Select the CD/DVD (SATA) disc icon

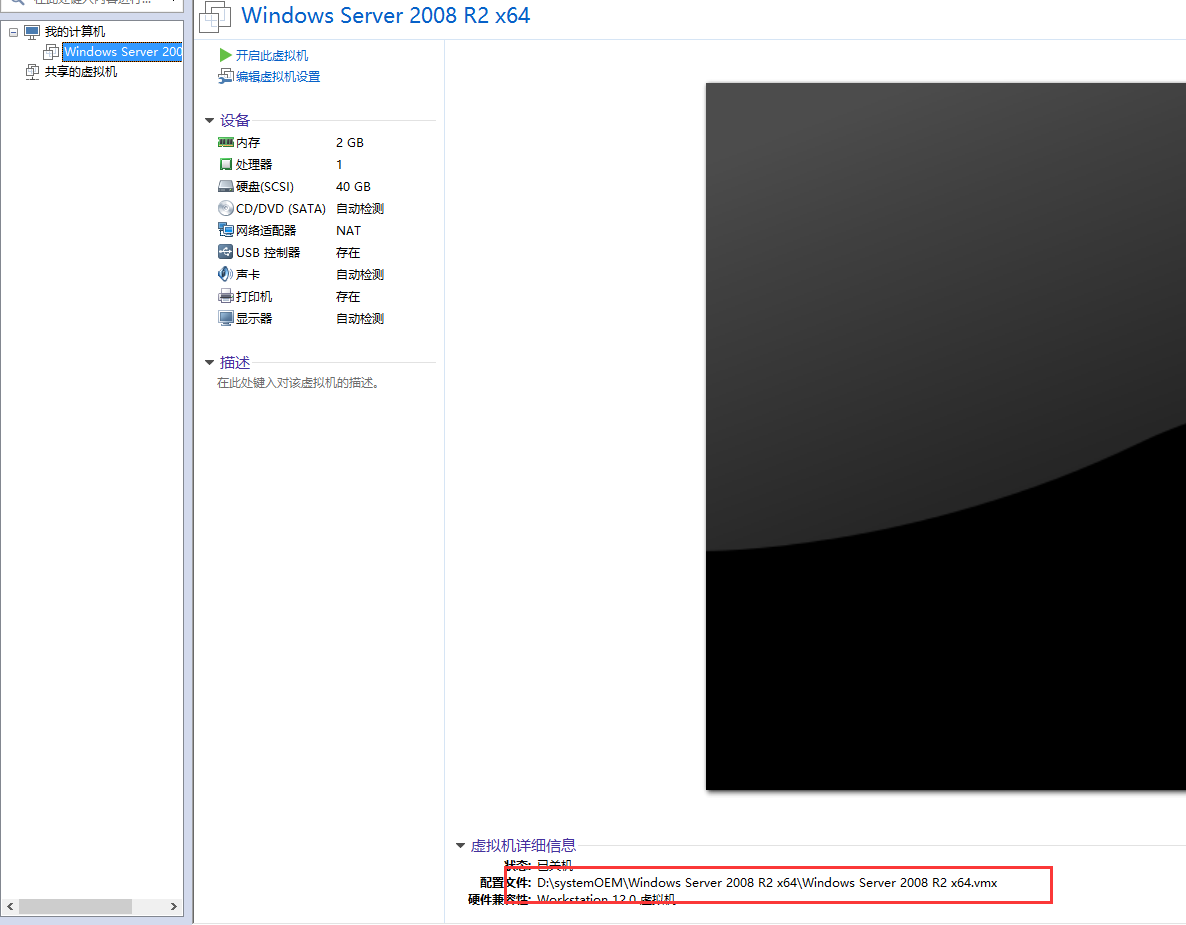click(225, 208)
